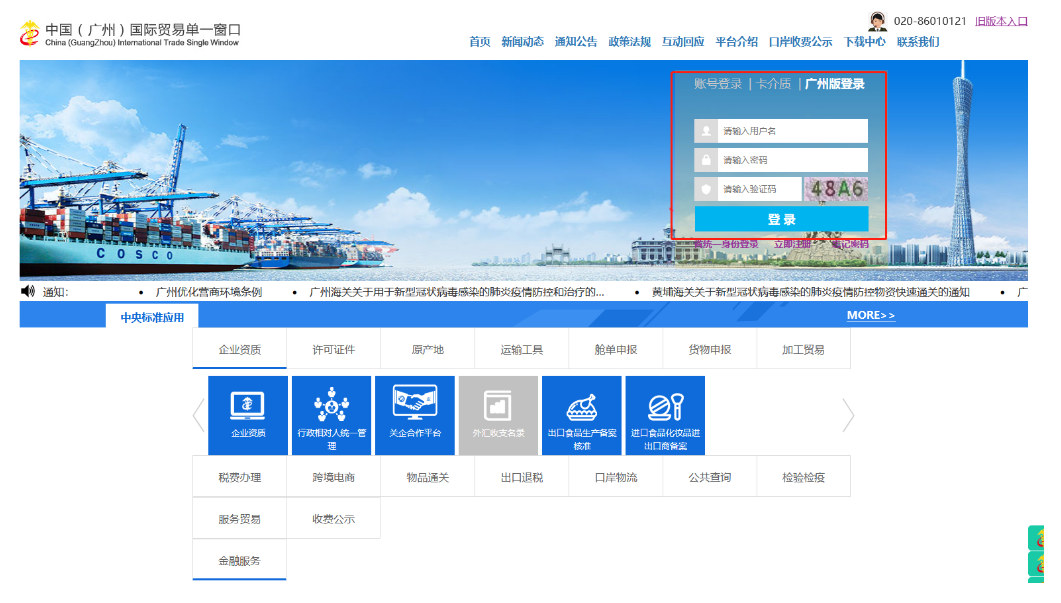The height and width of the screenshot is (603, 1061).
Task: Open 平台介绍 in the navigation
Action: (x=736, y=42)
